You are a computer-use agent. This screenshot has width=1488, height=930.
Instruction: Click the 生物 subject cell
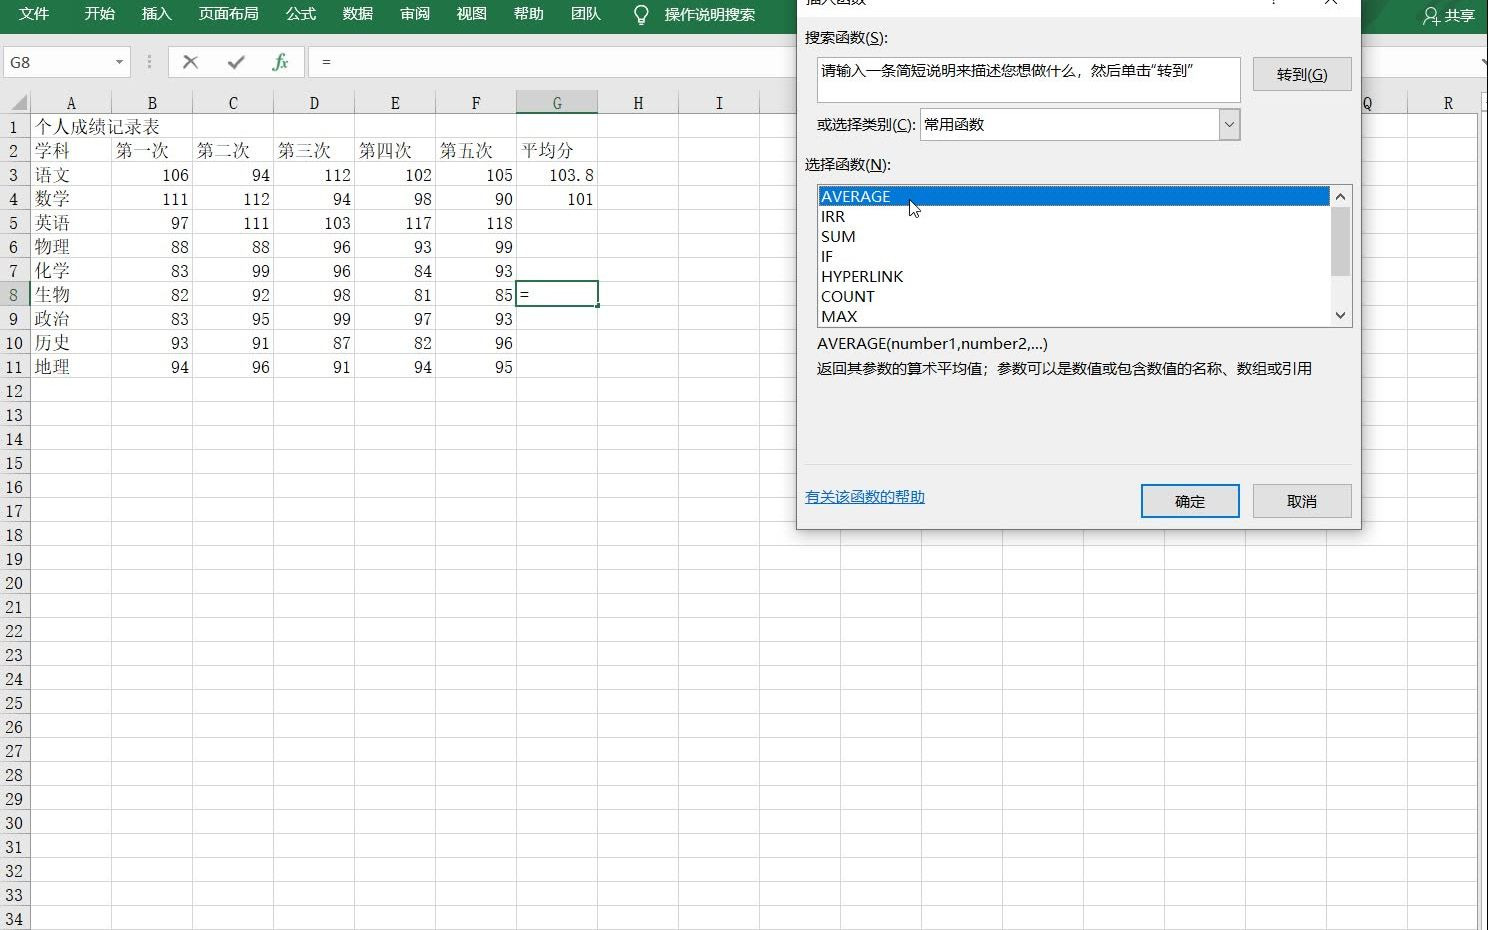click(x=71, y=295)
